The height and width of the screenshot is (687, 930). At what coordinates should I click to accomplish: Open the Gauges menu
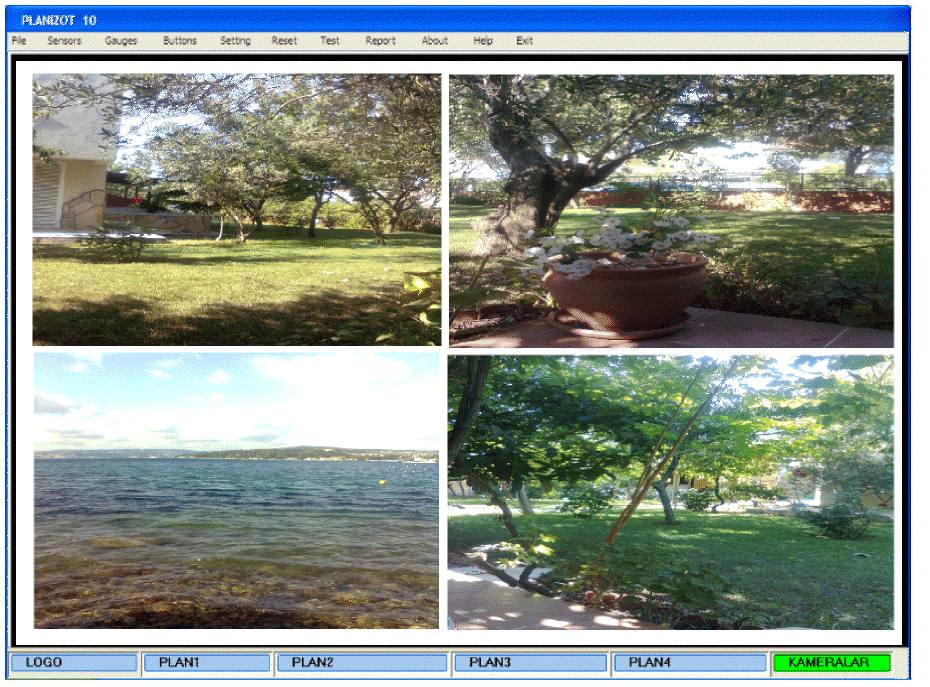click(121, 41)
